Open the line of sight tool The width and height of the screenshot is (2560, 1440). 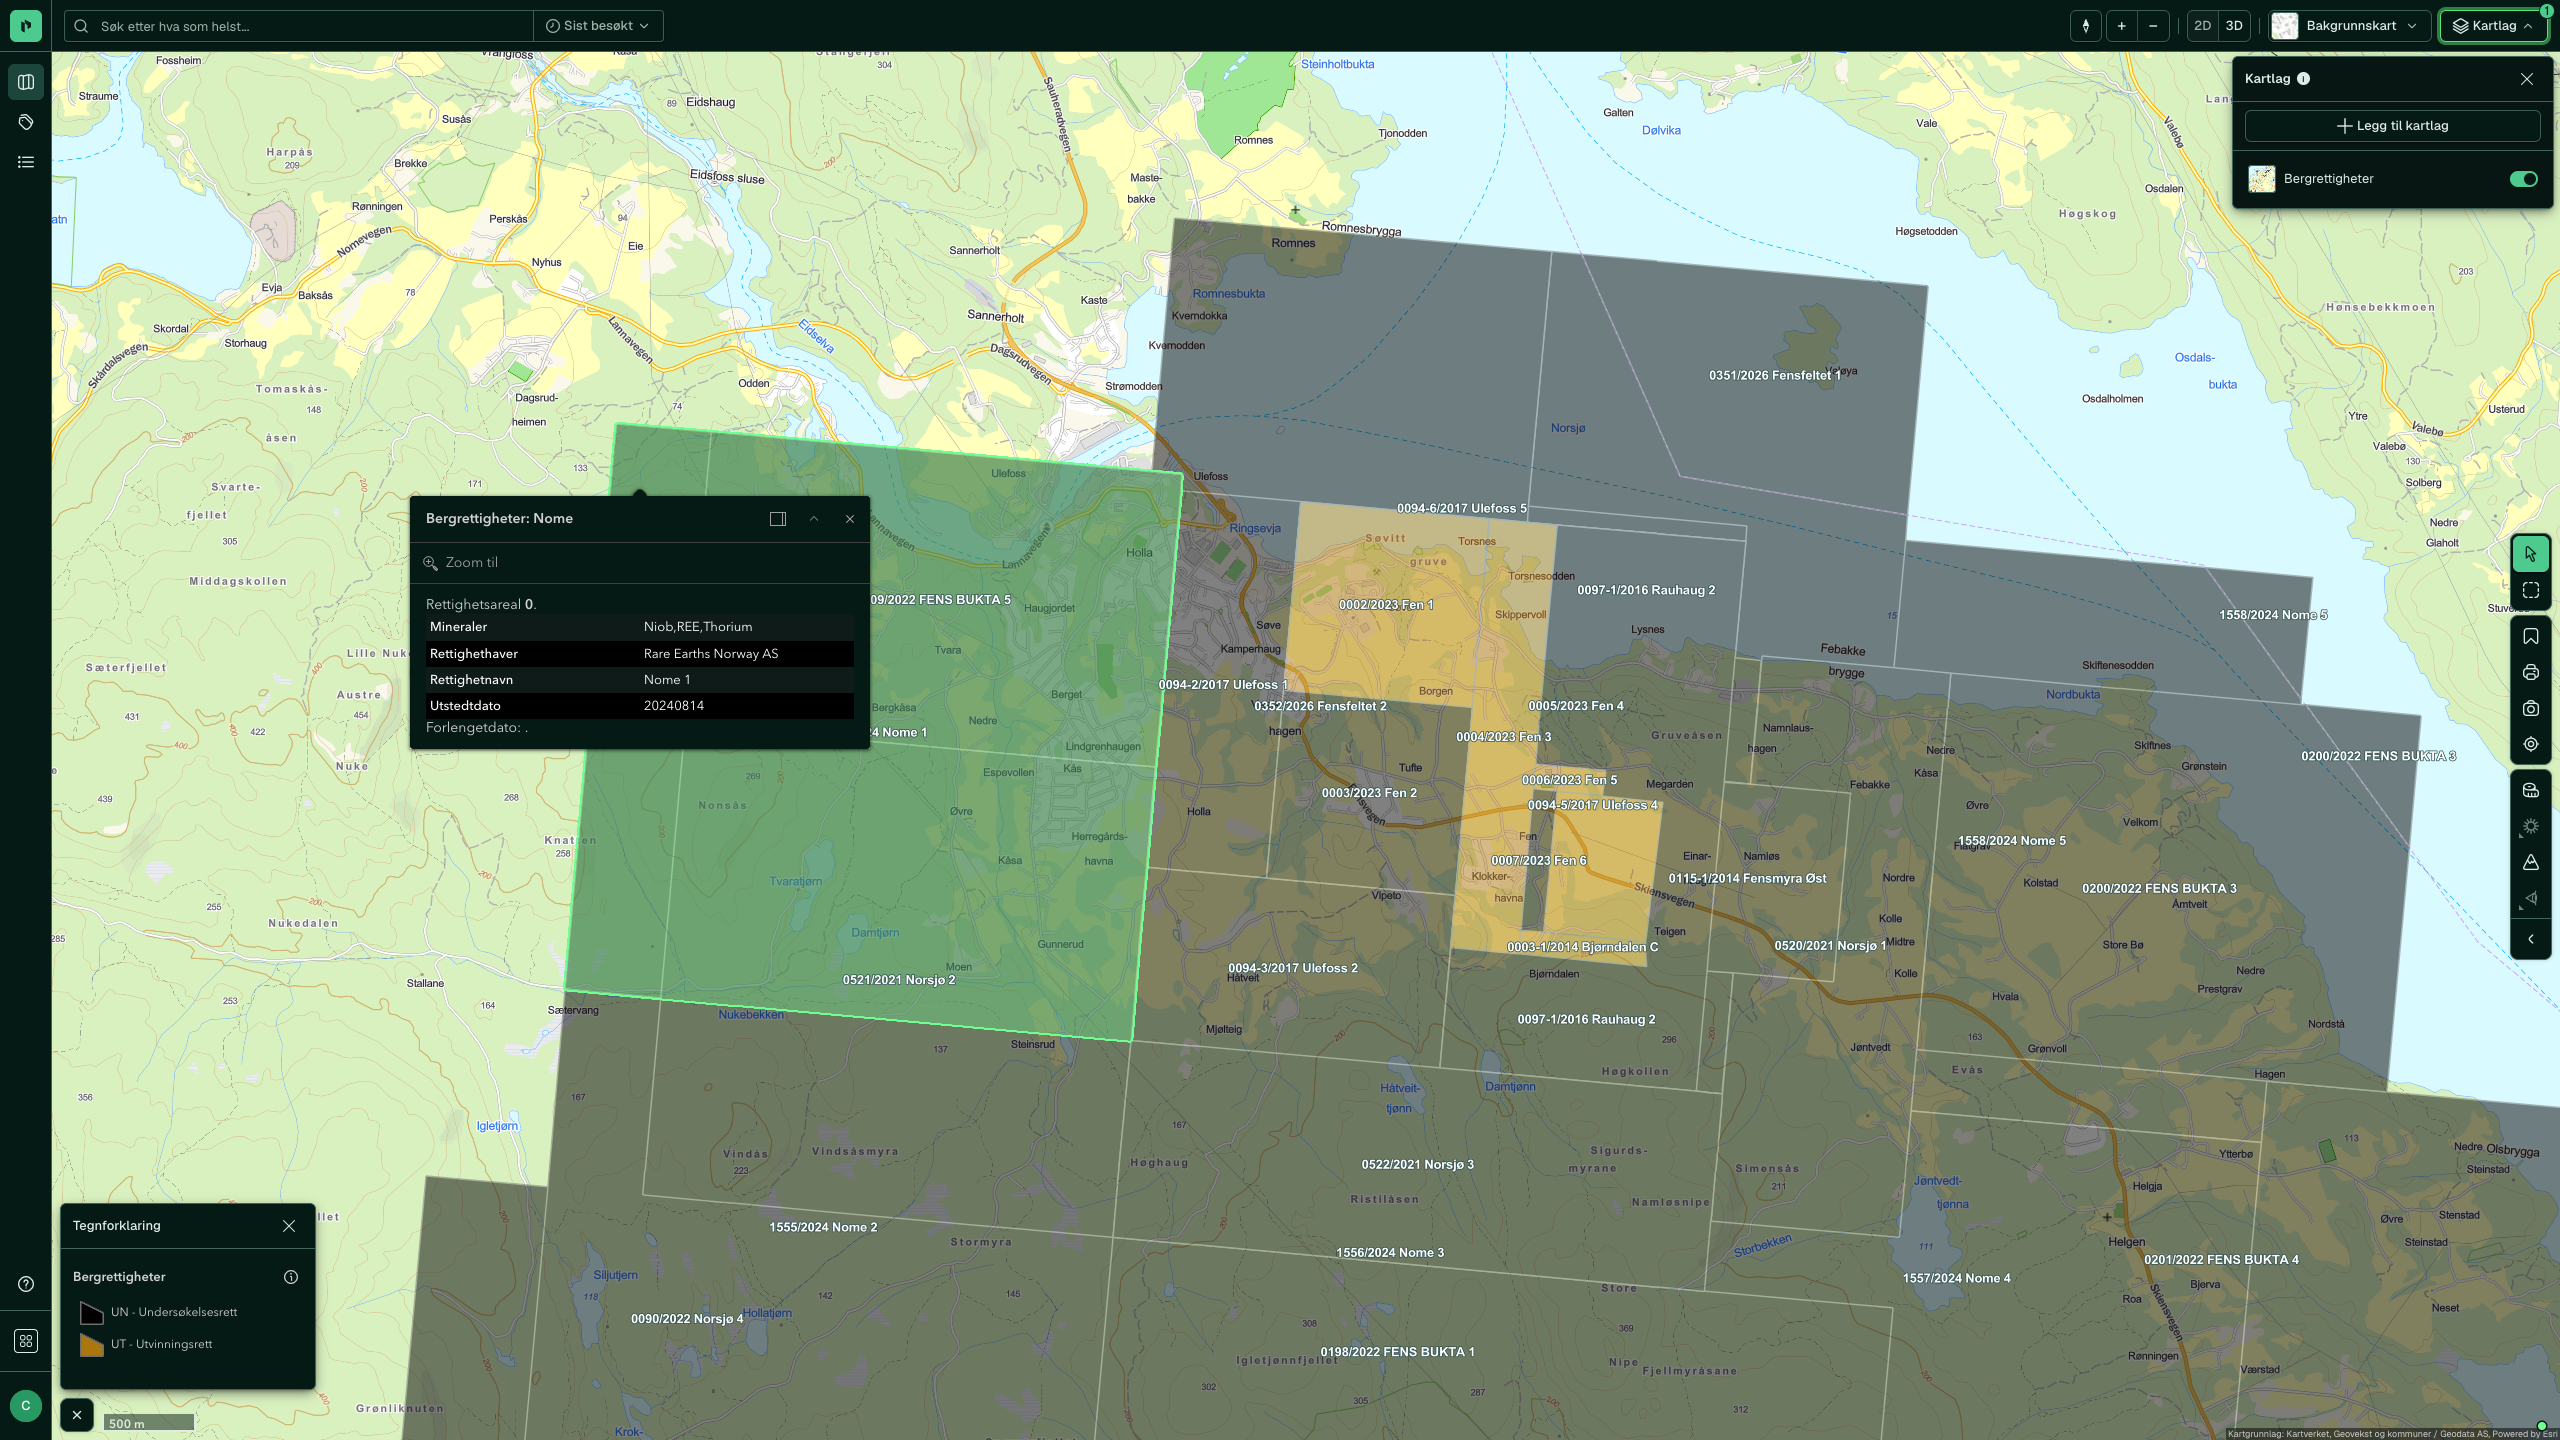[x=2531, y=898]
